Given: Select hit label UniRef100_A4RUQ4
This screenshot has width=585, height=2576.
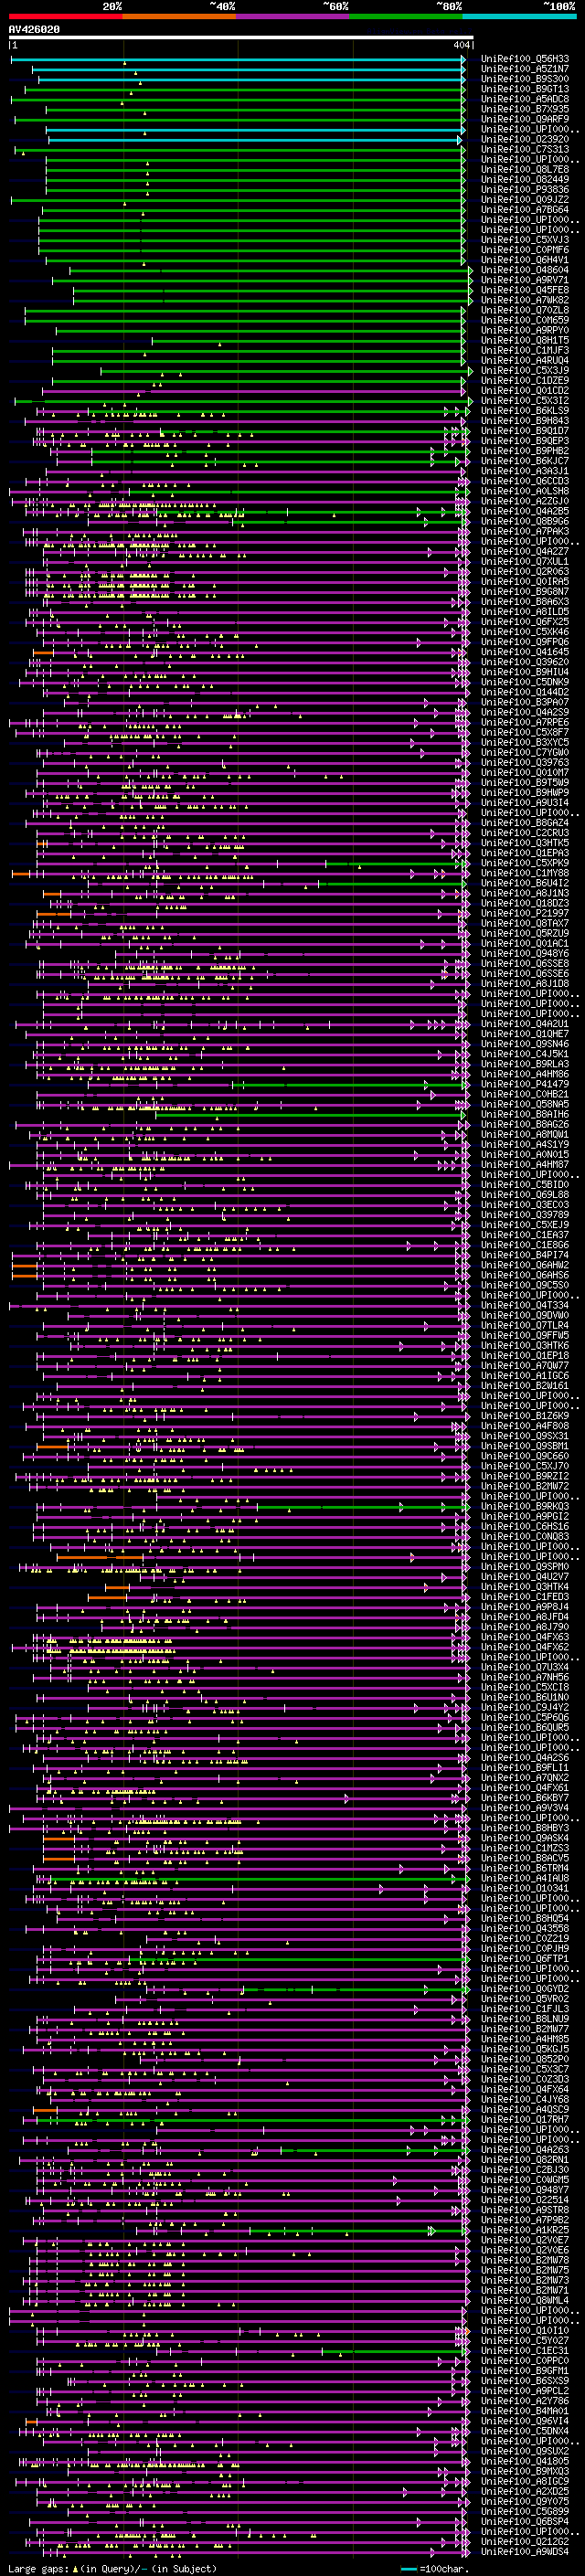Looking at the screenshot, I should (525, 360).
